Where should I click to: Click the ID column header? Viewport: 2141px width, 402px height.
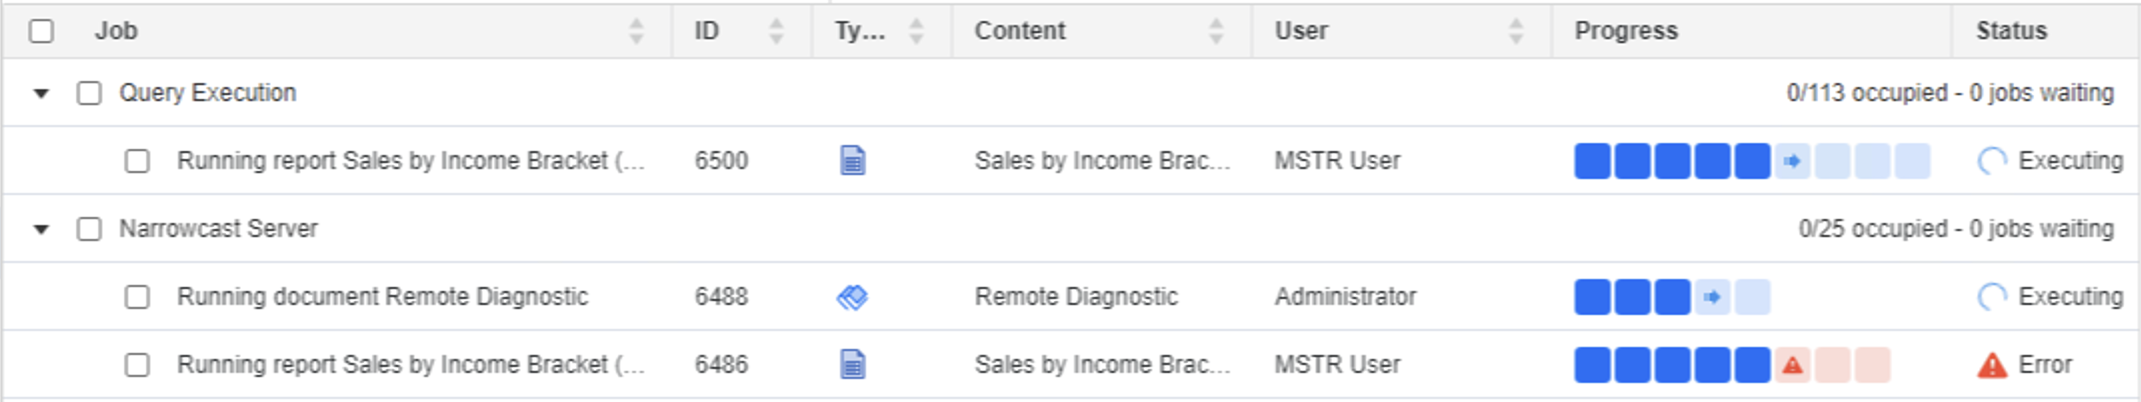coord(707,31)
